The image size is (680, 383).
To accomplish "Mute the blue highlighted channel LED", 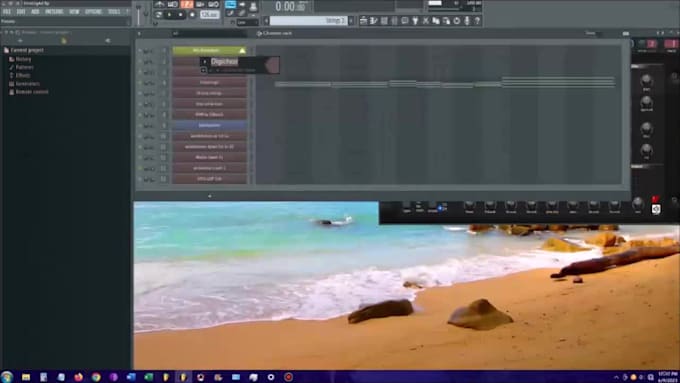I will pyautogui.click(x=140, y=125).
